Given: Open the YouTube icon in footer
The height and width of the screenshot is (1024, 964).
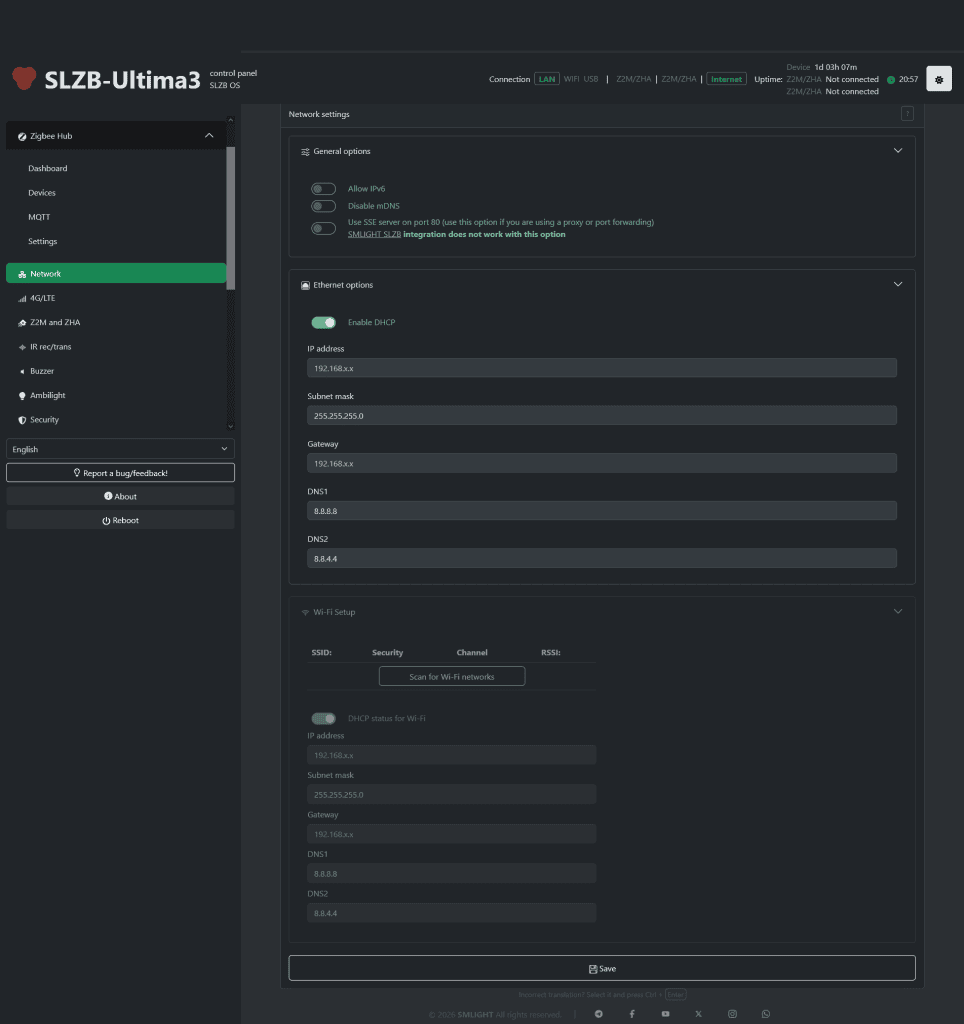Looking at the screenshot, I should (665, 1014).
